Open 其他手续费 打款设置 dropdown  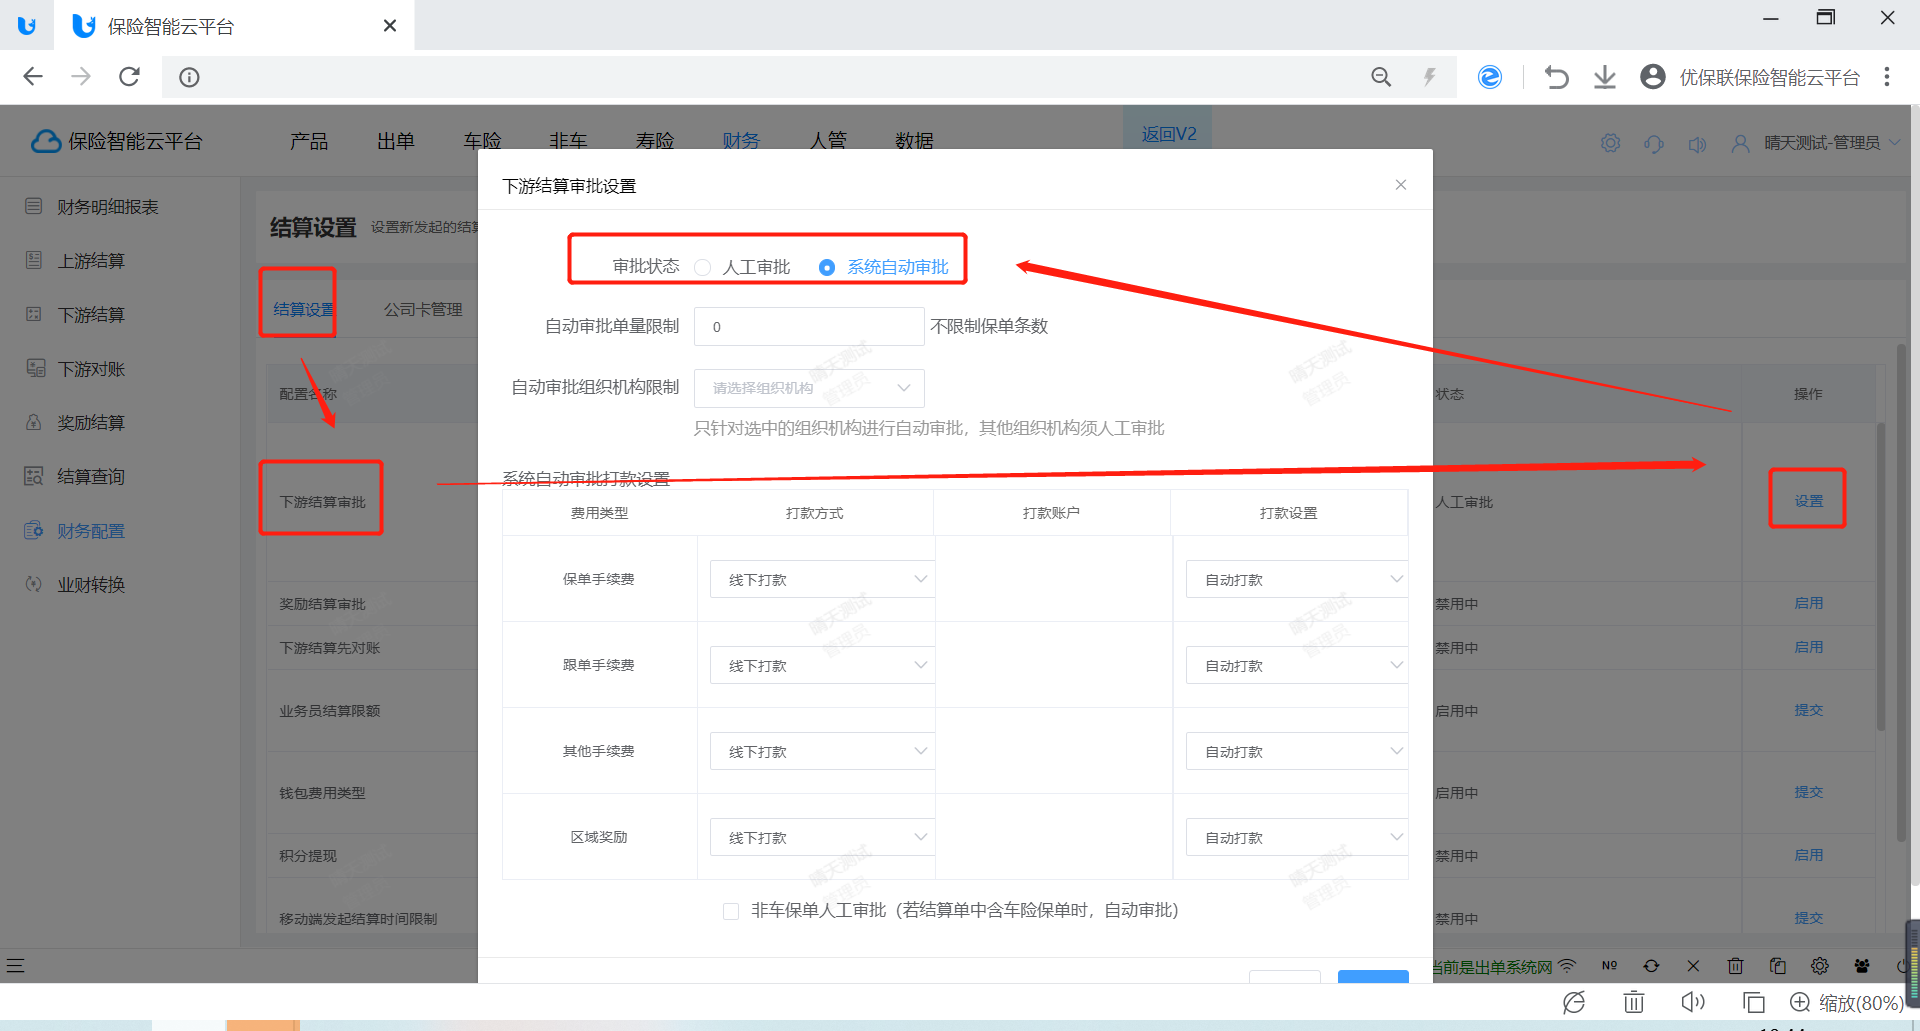tap(1297, 751)
